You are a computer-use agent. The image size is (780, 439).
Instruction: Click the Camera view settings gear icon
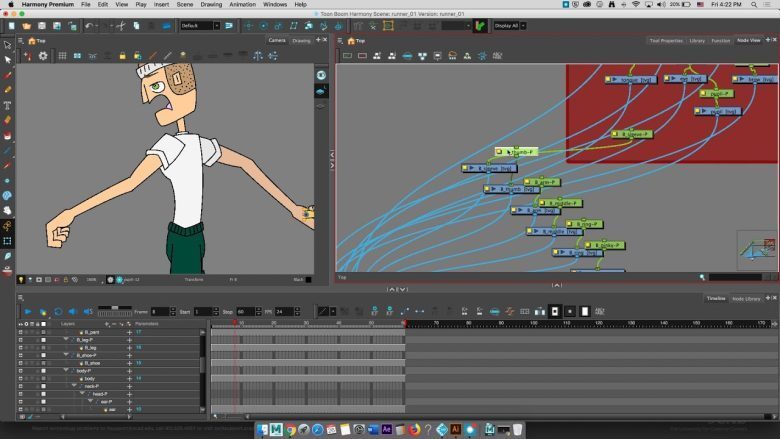click(x=43, y=56)
